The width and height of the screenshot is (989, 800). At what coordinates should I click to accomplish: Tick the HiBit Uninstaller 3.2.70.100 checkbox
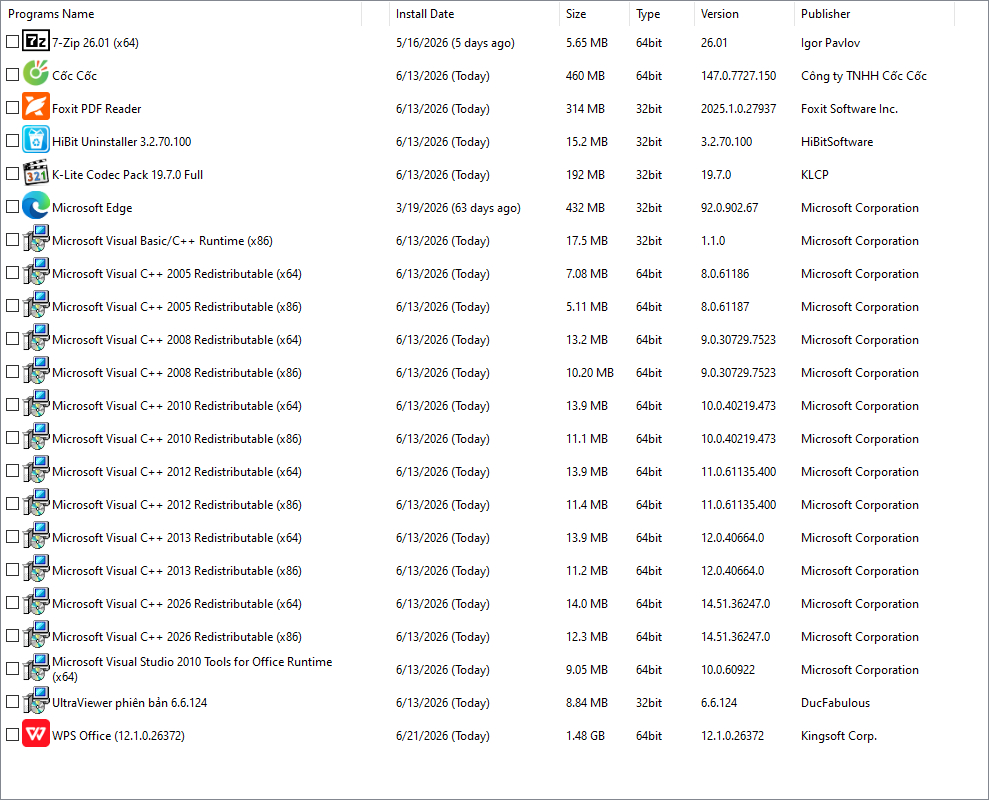[x=13, y=141]
